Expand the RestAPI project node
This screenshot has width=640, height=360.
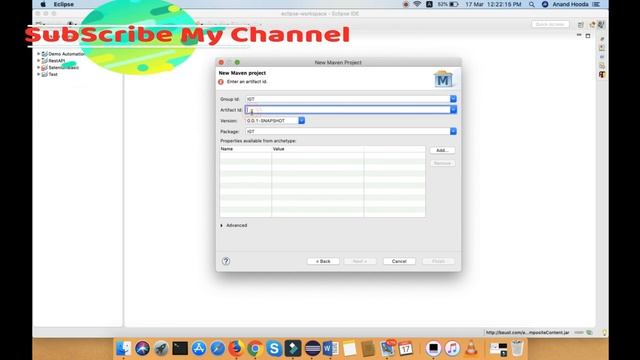click(39, 60)
